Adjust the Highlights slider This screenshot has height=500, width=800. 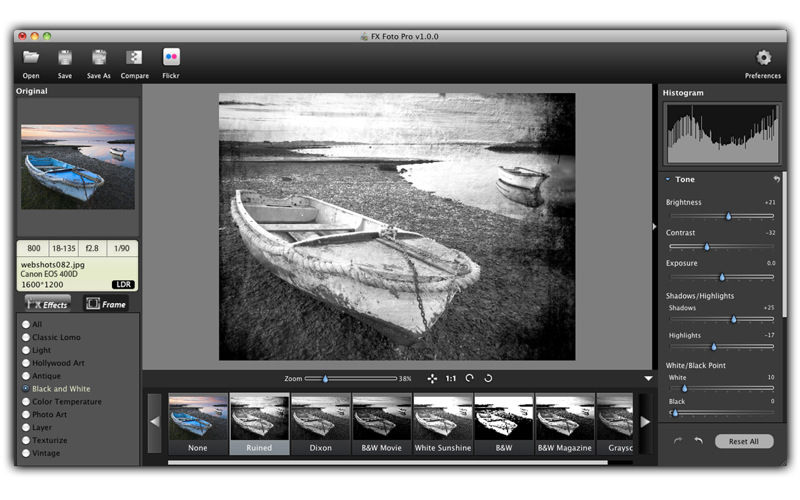coord(722,347)
